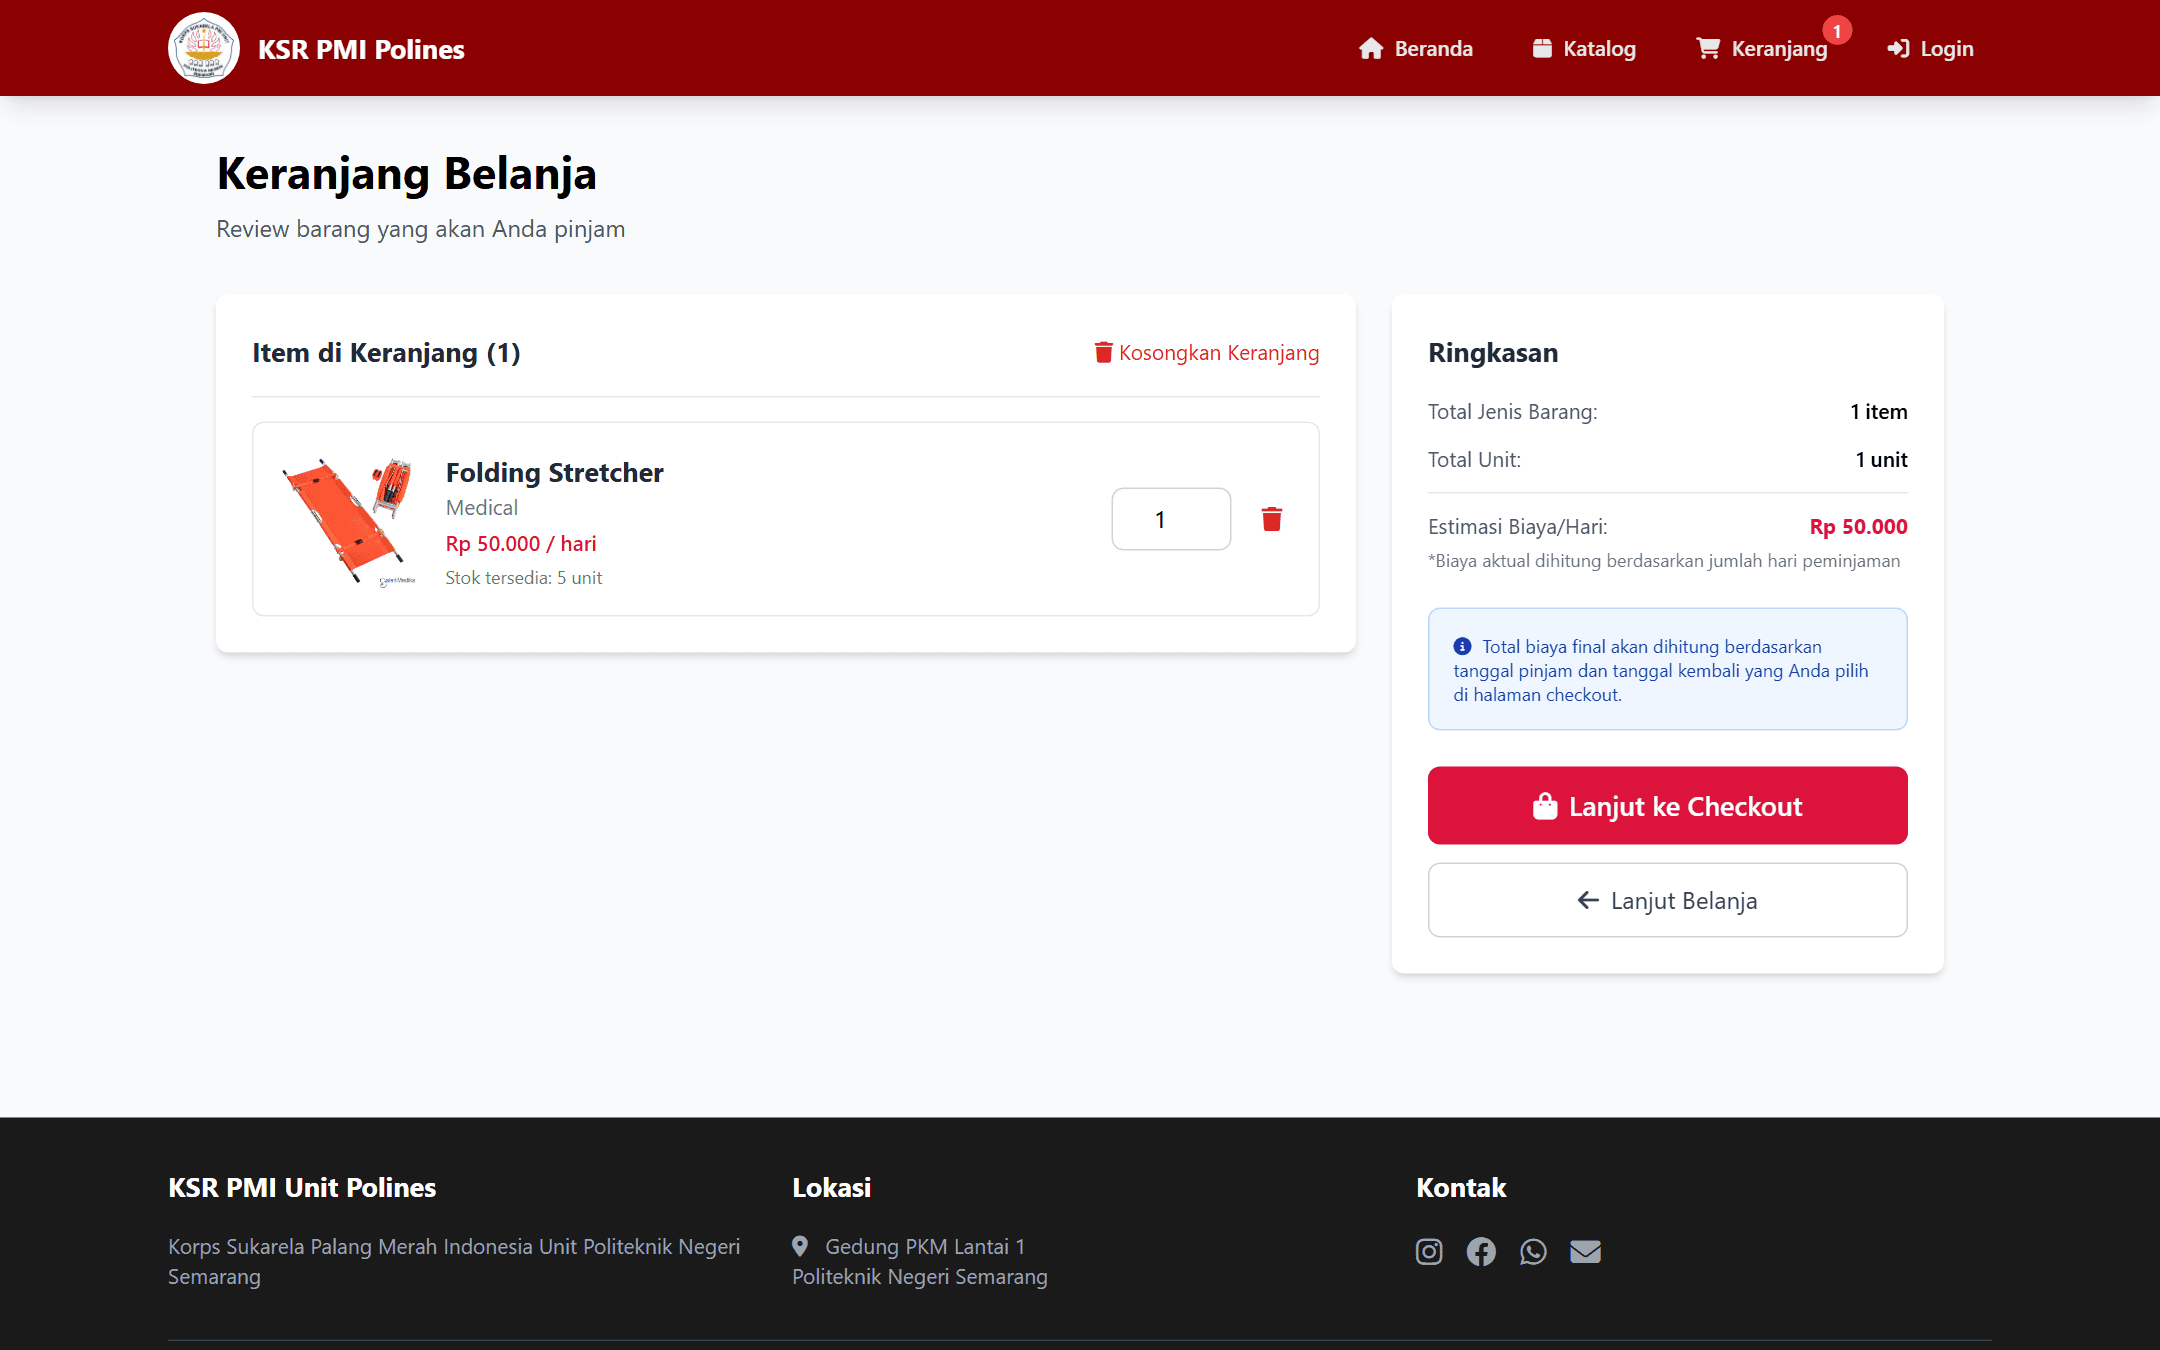Open the Facebook contact icon
2160x1350 pixels.
pyautogui.click(x=1481, y=1251)
